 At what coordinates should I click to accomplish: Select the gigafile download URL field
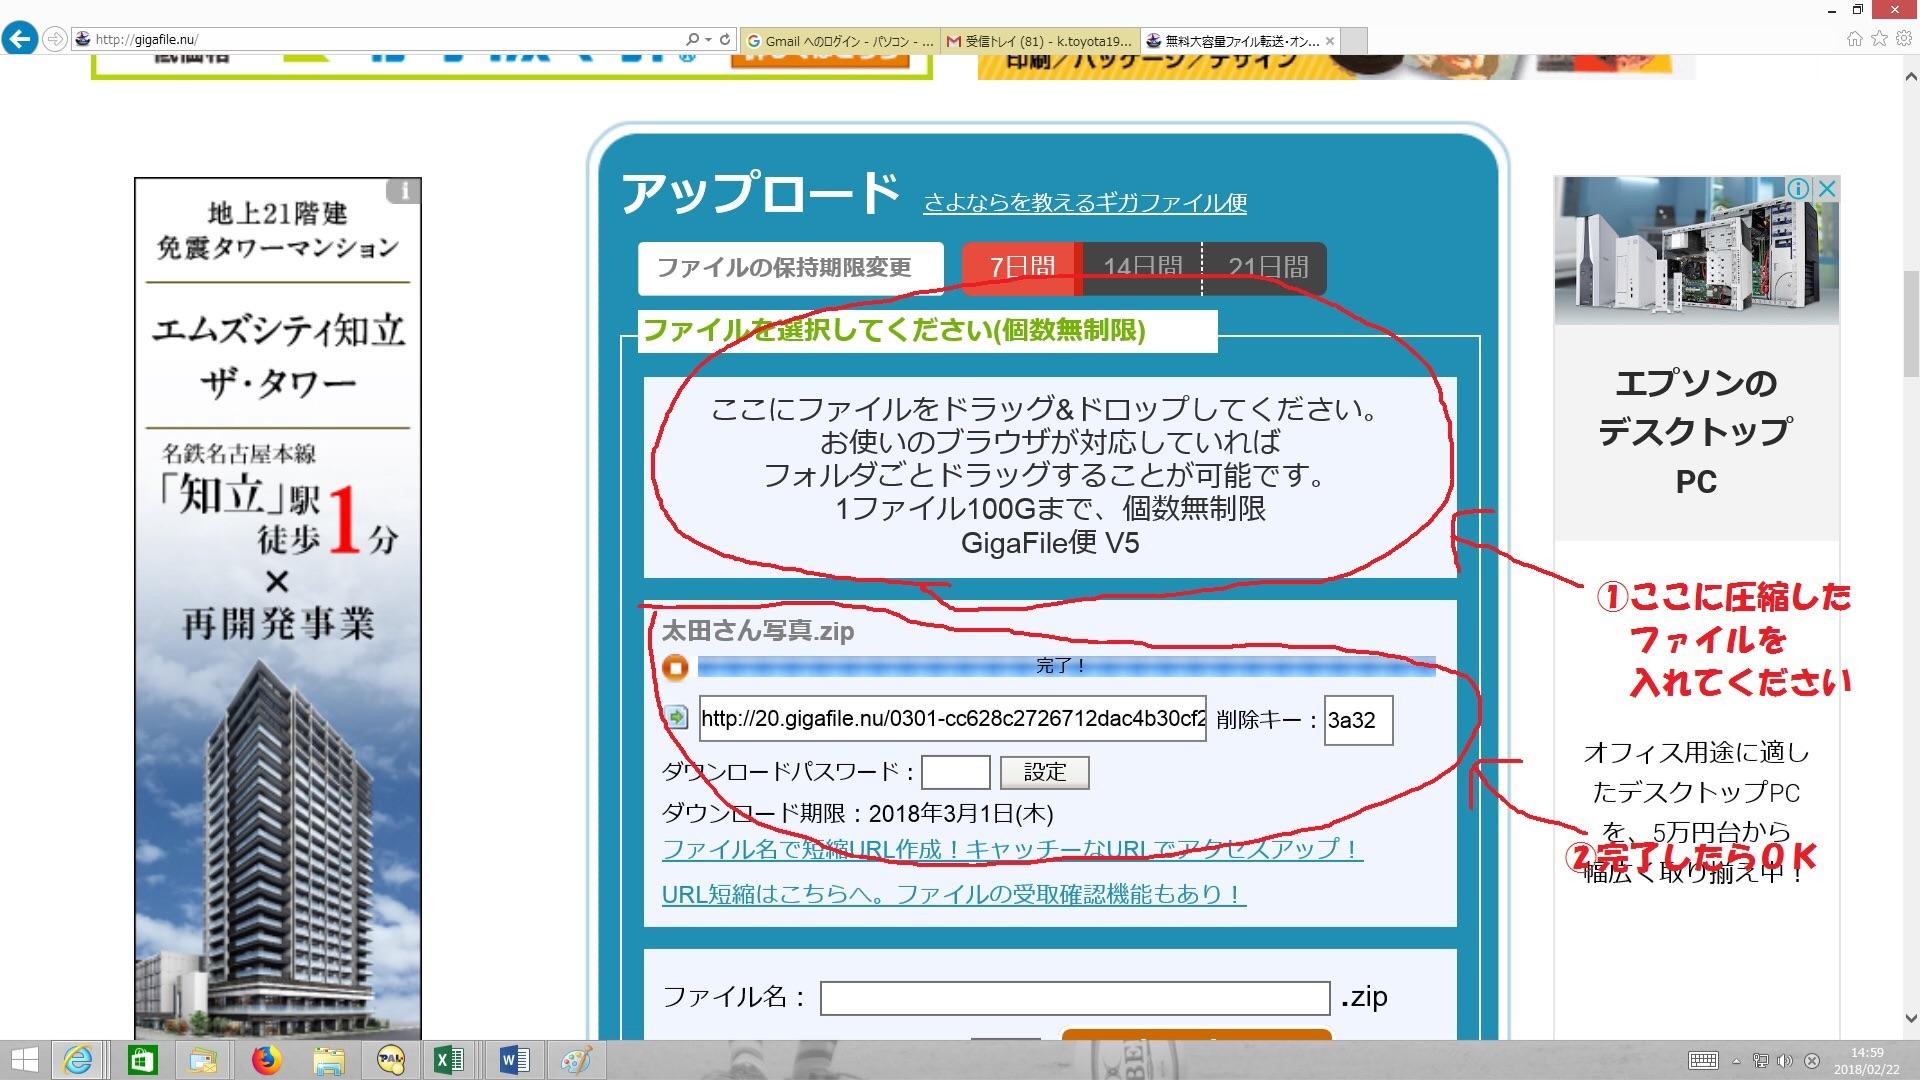(952, 719)
